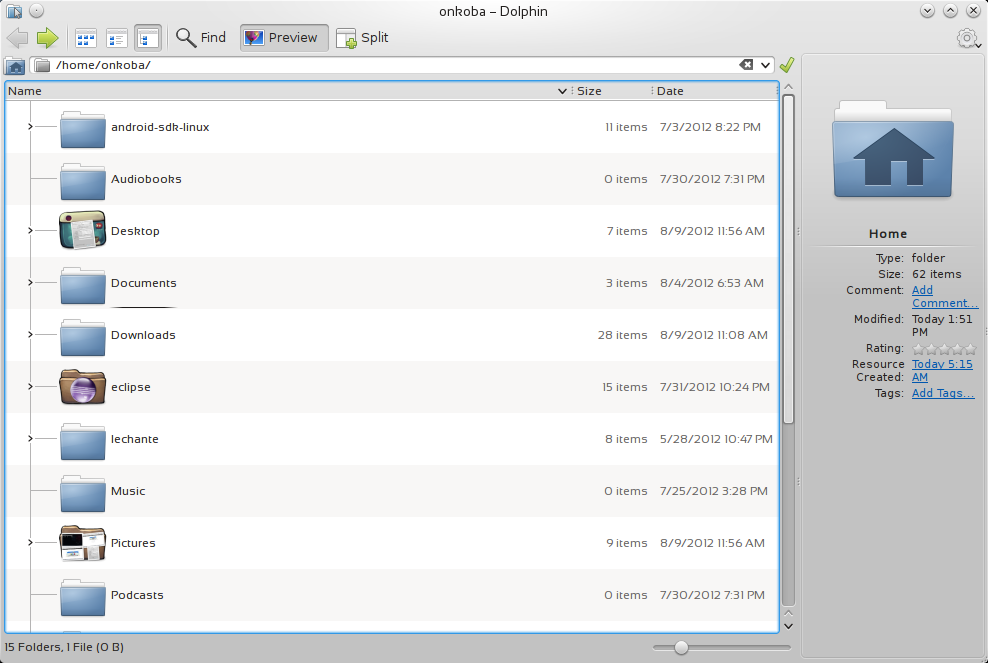Go forward with the green arrow
Screen dimensions: 988x663
tap(47, 38)
